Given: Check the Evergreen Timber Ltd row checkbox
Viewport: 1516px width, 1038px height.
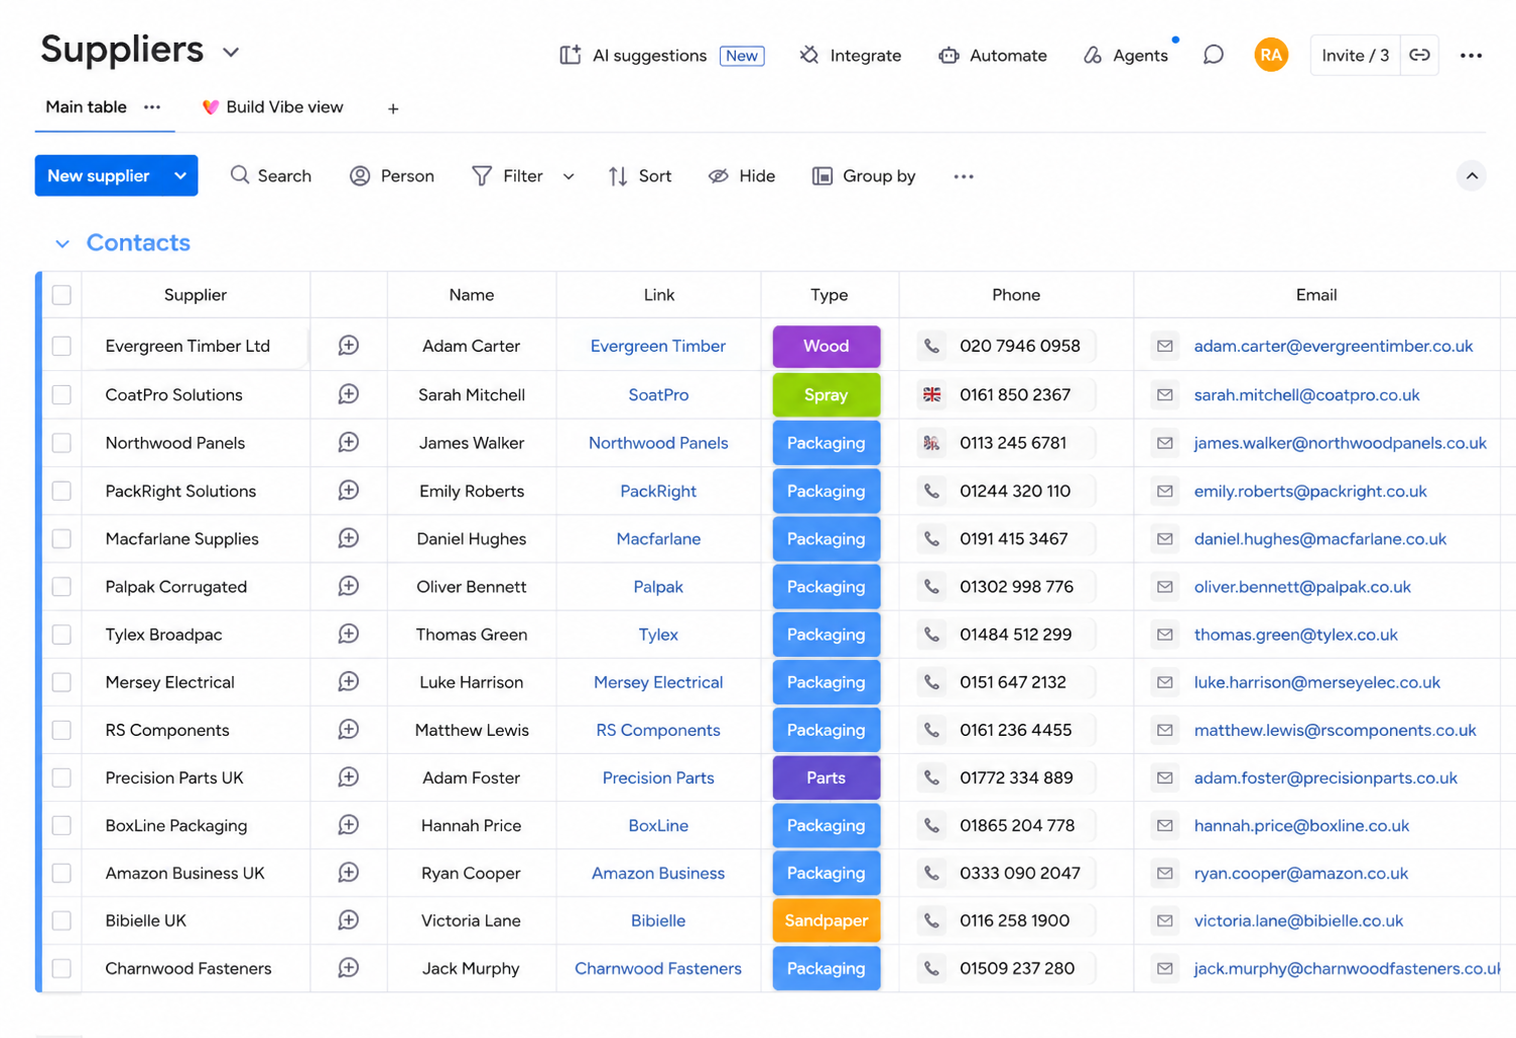Looking at the screenshot, I should pyautogui.click(x=62, y=346).
